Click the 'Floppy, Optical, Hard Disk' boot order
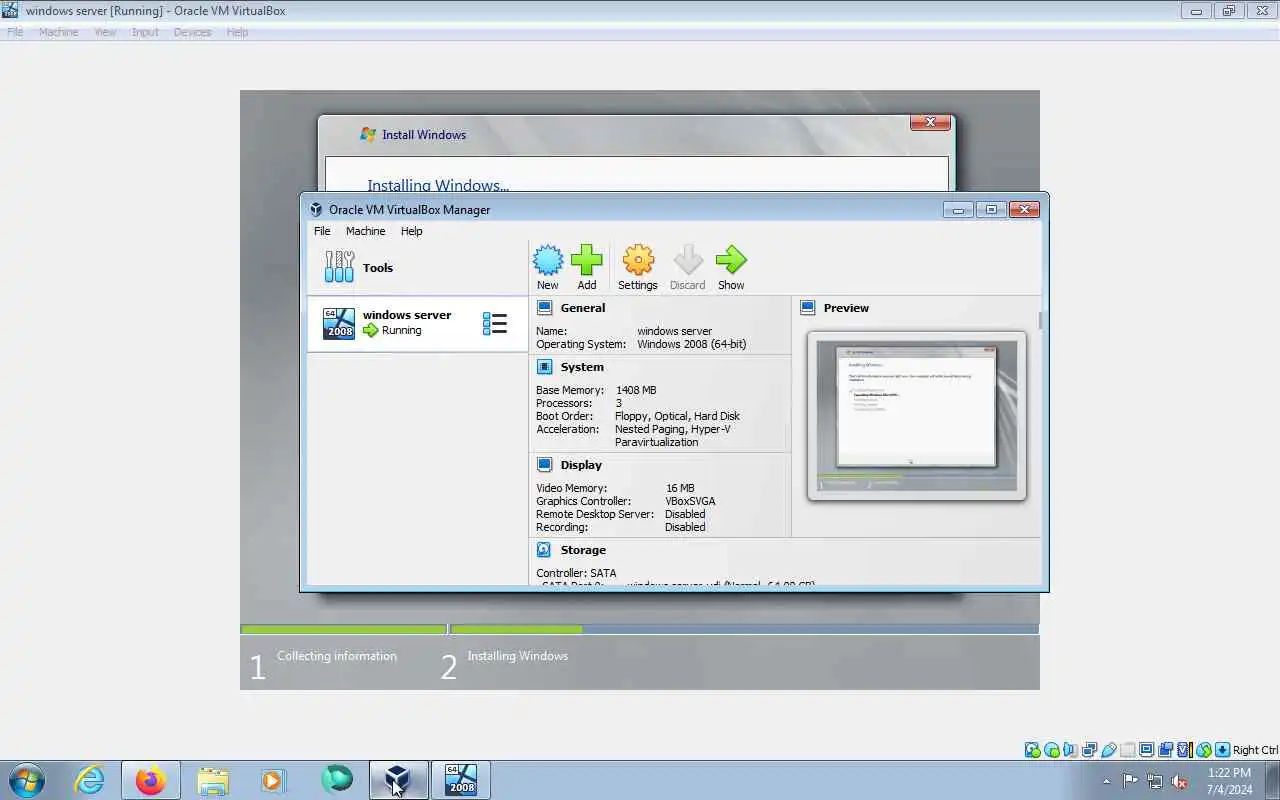This screenshot has width=1280, height=800. coord(677,416)
